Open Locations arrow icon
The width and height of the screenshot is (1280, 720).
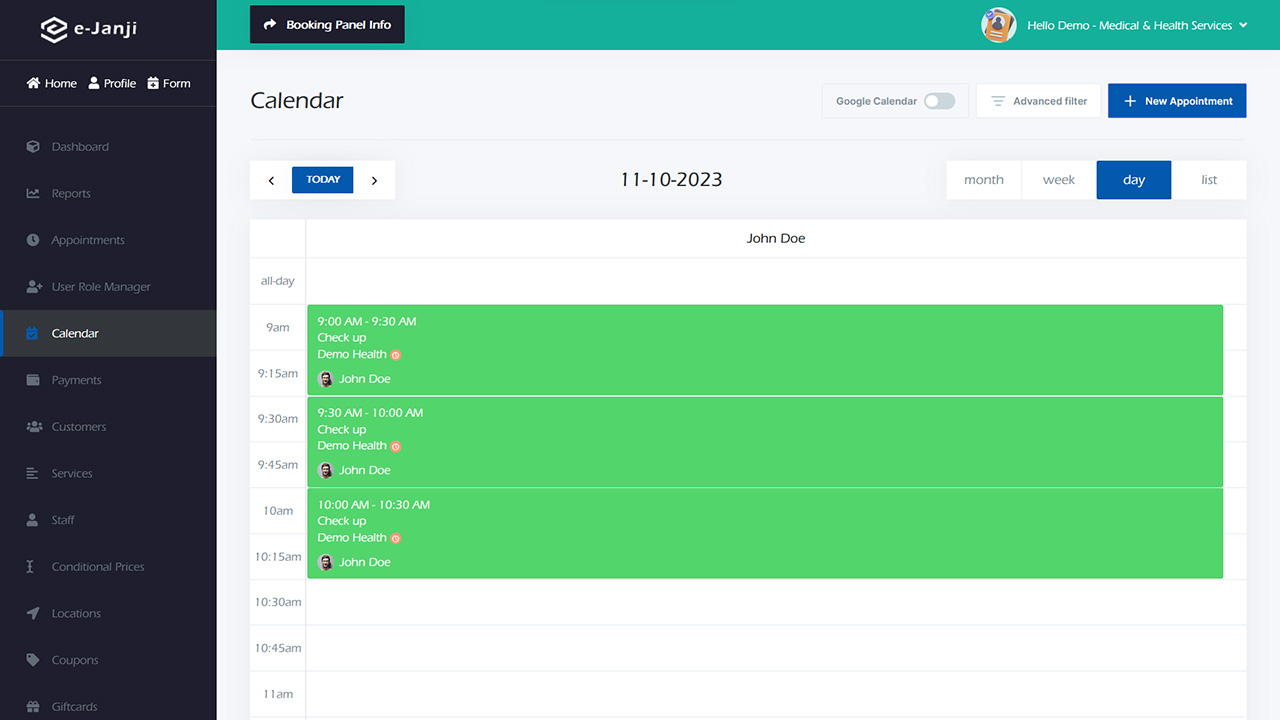33,613
